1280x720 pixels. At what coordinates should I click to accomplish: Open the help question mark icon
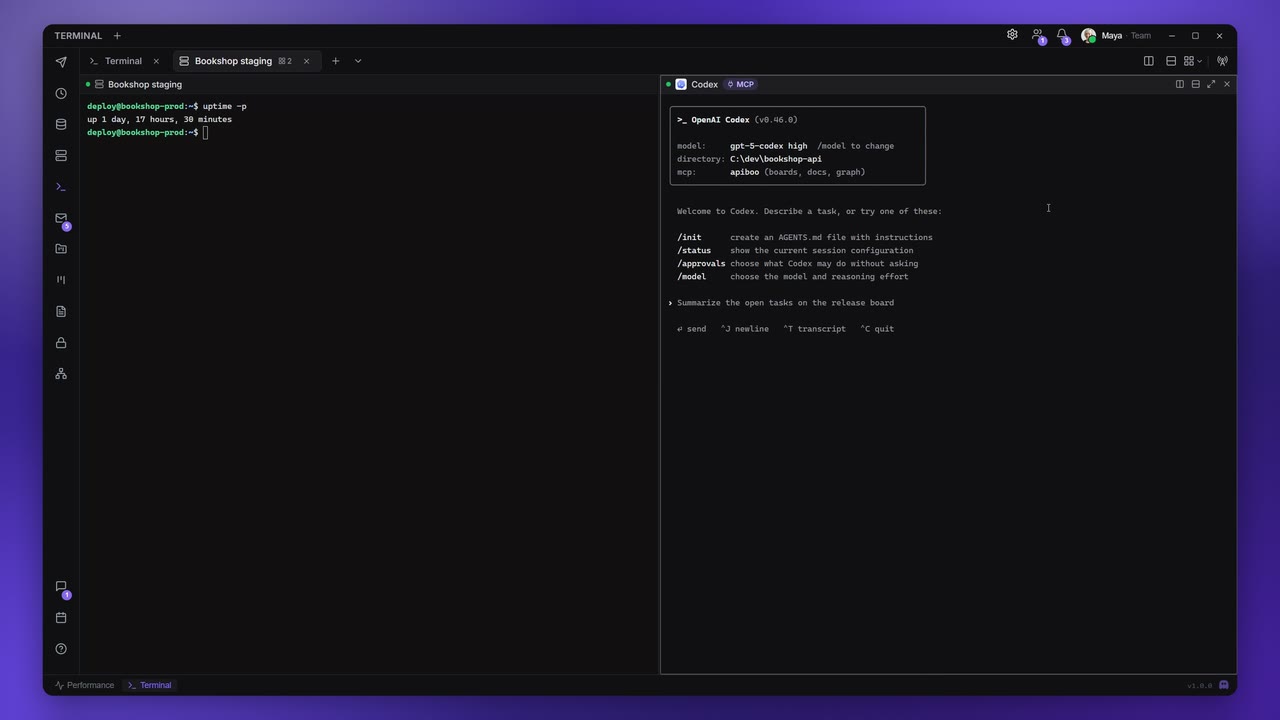click(61, 649)
